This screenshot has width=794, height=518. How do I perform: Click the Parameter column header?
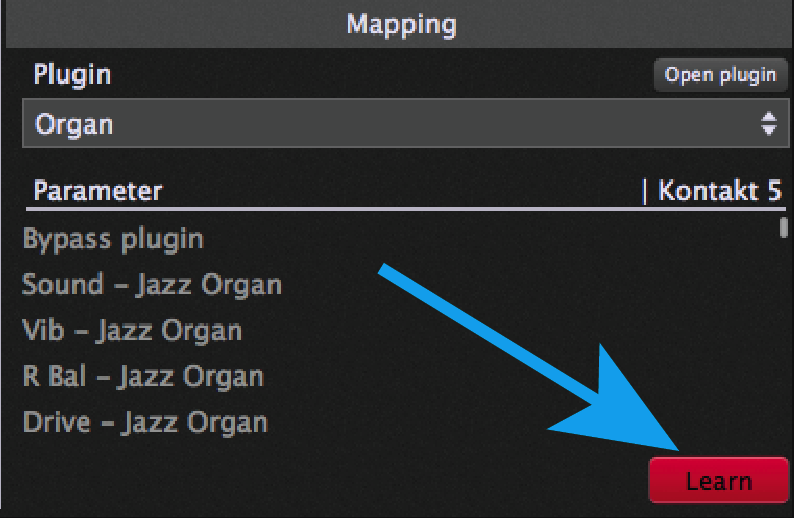point(98,191)
